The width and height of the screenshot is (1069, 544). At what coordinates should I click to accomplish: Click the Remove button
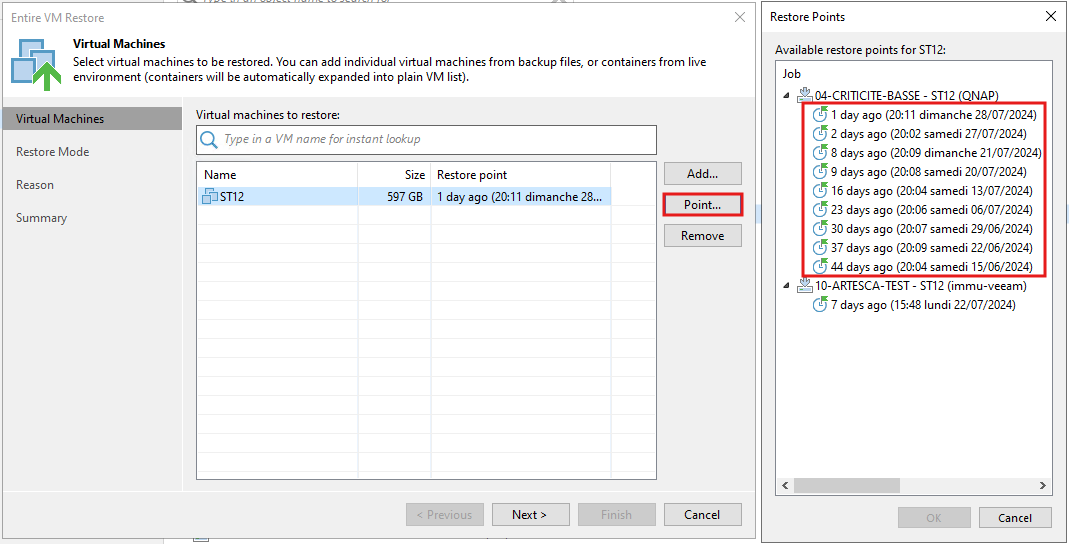point(702,236)
